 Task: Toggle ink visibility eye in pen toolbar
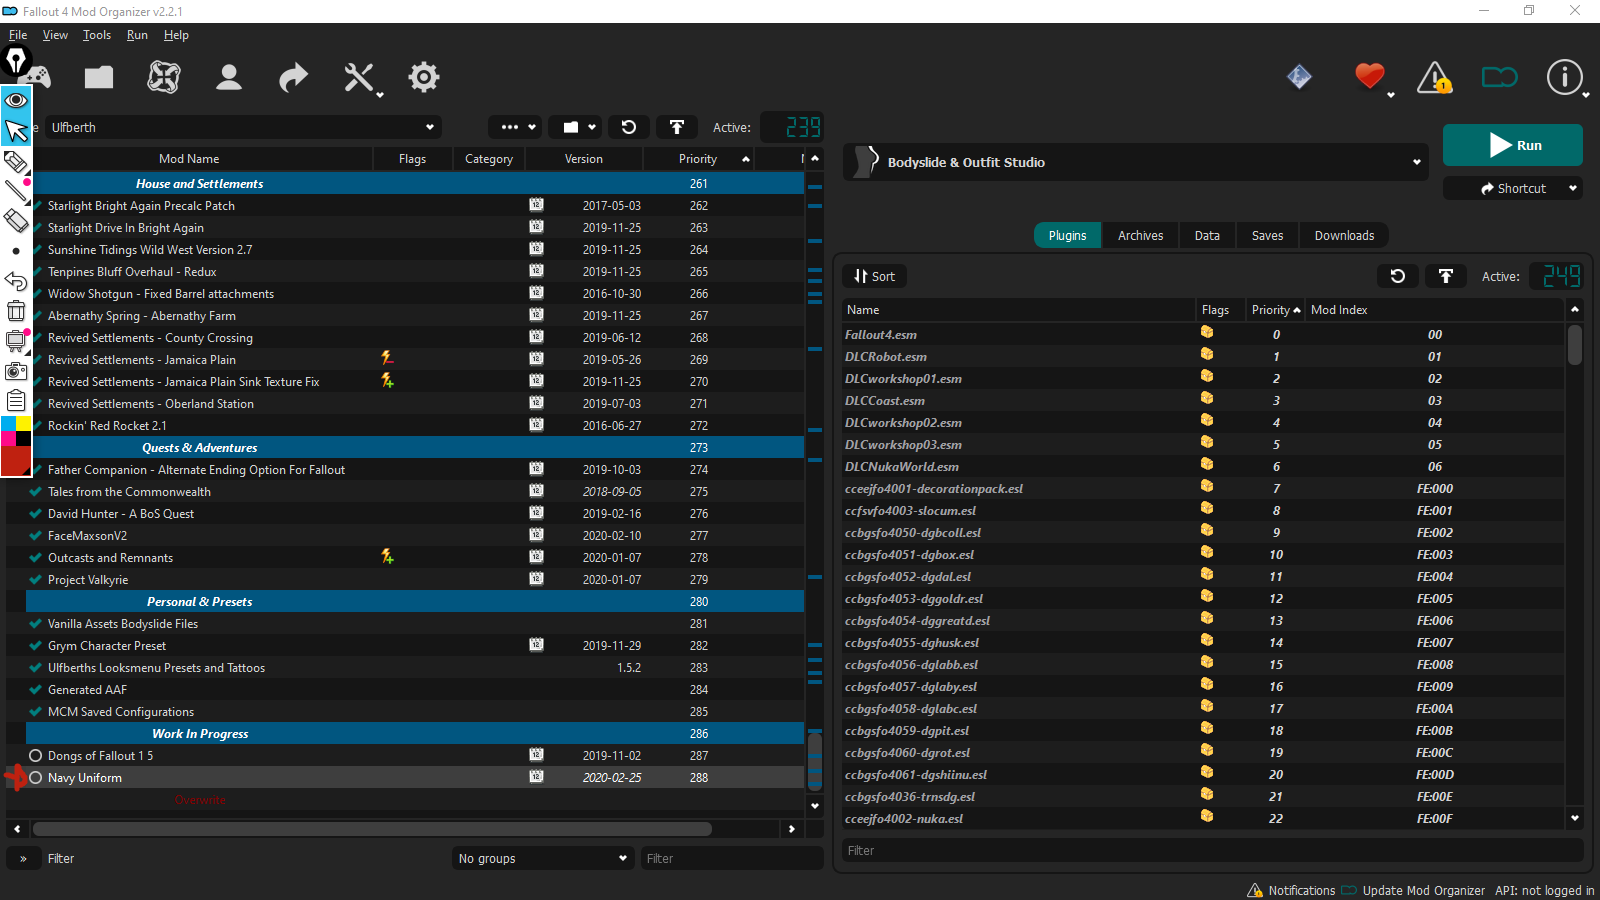tap(16, 100)
